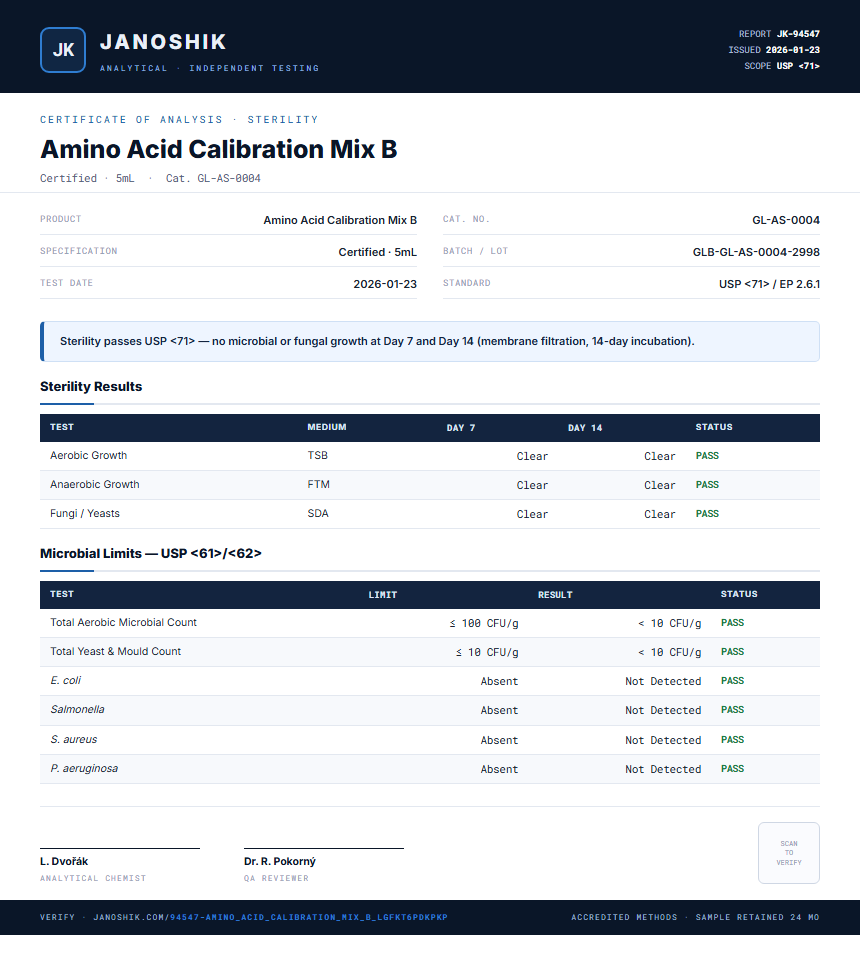Click the PASS status for Salmonella
This screenshot has height=963, width=860.
(732, 709)
